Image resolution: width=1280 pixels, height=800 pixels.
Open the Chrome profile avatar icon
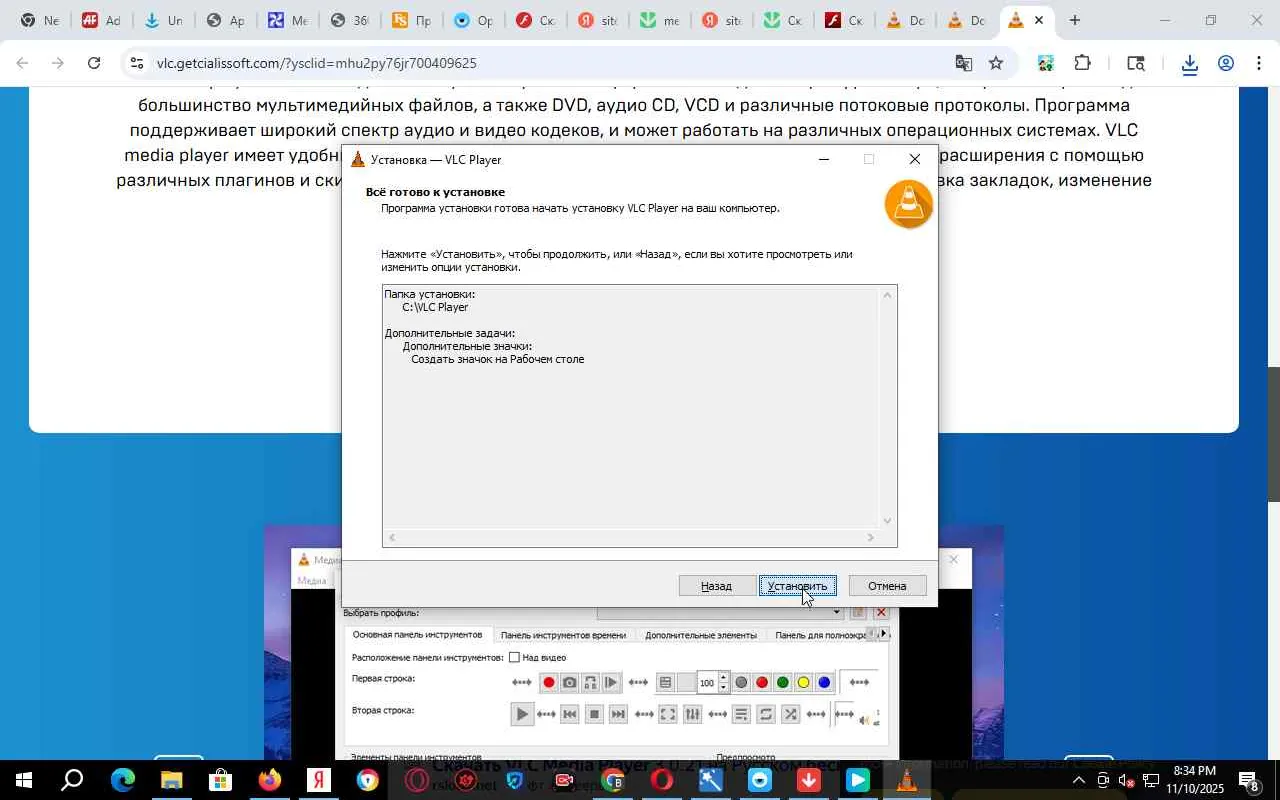[x=1226, y=63]
